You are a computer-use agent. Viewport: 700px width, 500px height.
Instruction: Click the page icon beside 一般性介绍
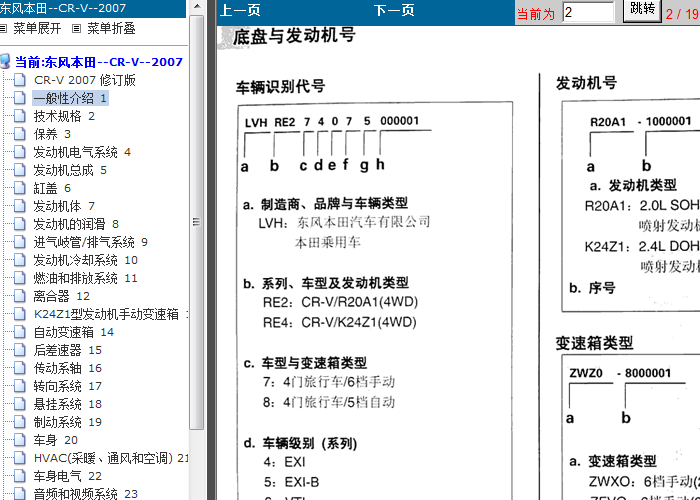[x=20, y=98]
